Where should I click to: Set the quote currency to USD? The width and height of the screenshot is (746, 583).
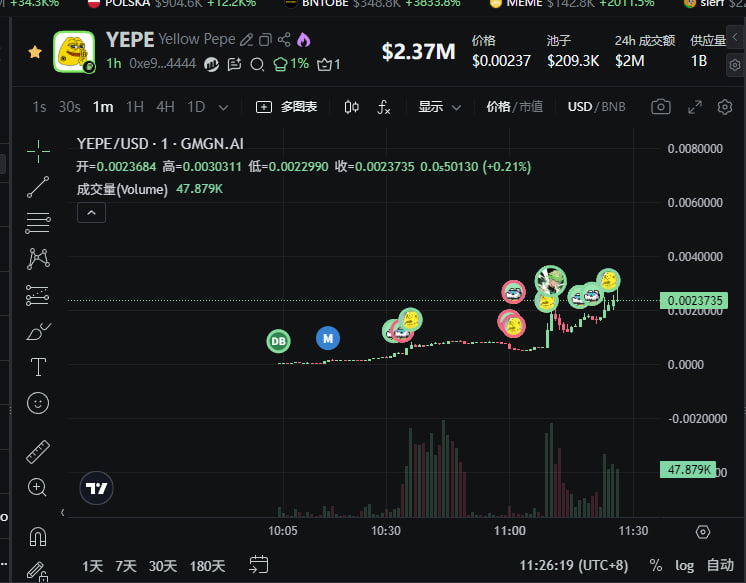[579, 107]
